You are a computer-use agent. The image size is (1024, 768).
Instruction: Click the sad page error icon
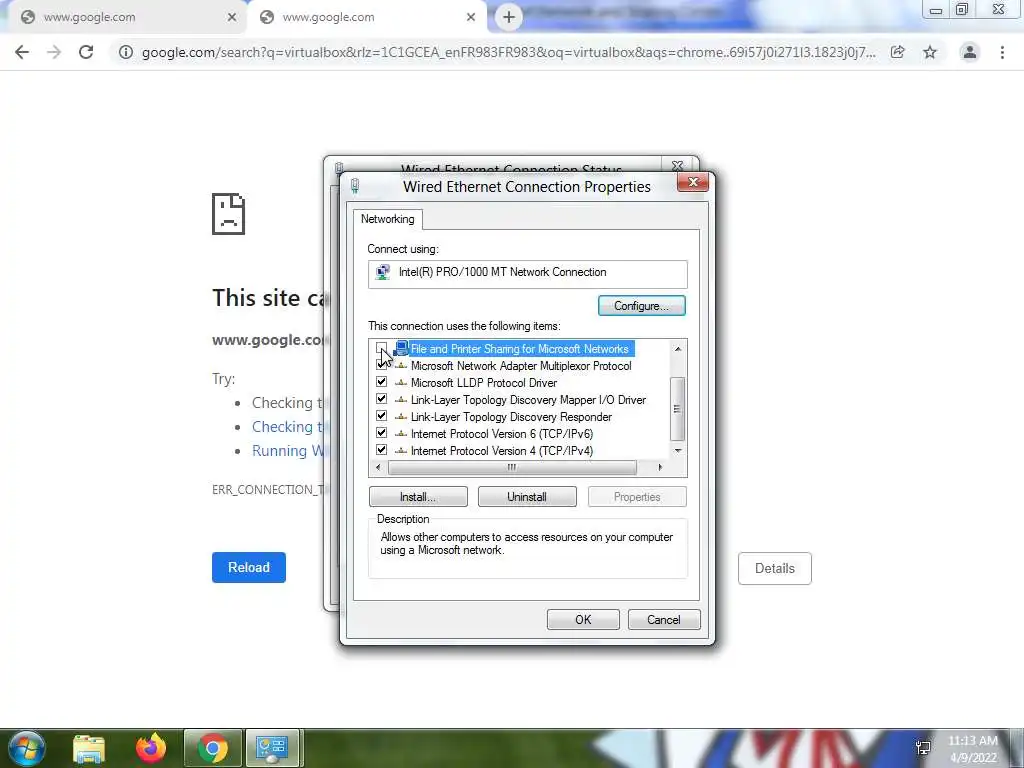pos(229,214)
